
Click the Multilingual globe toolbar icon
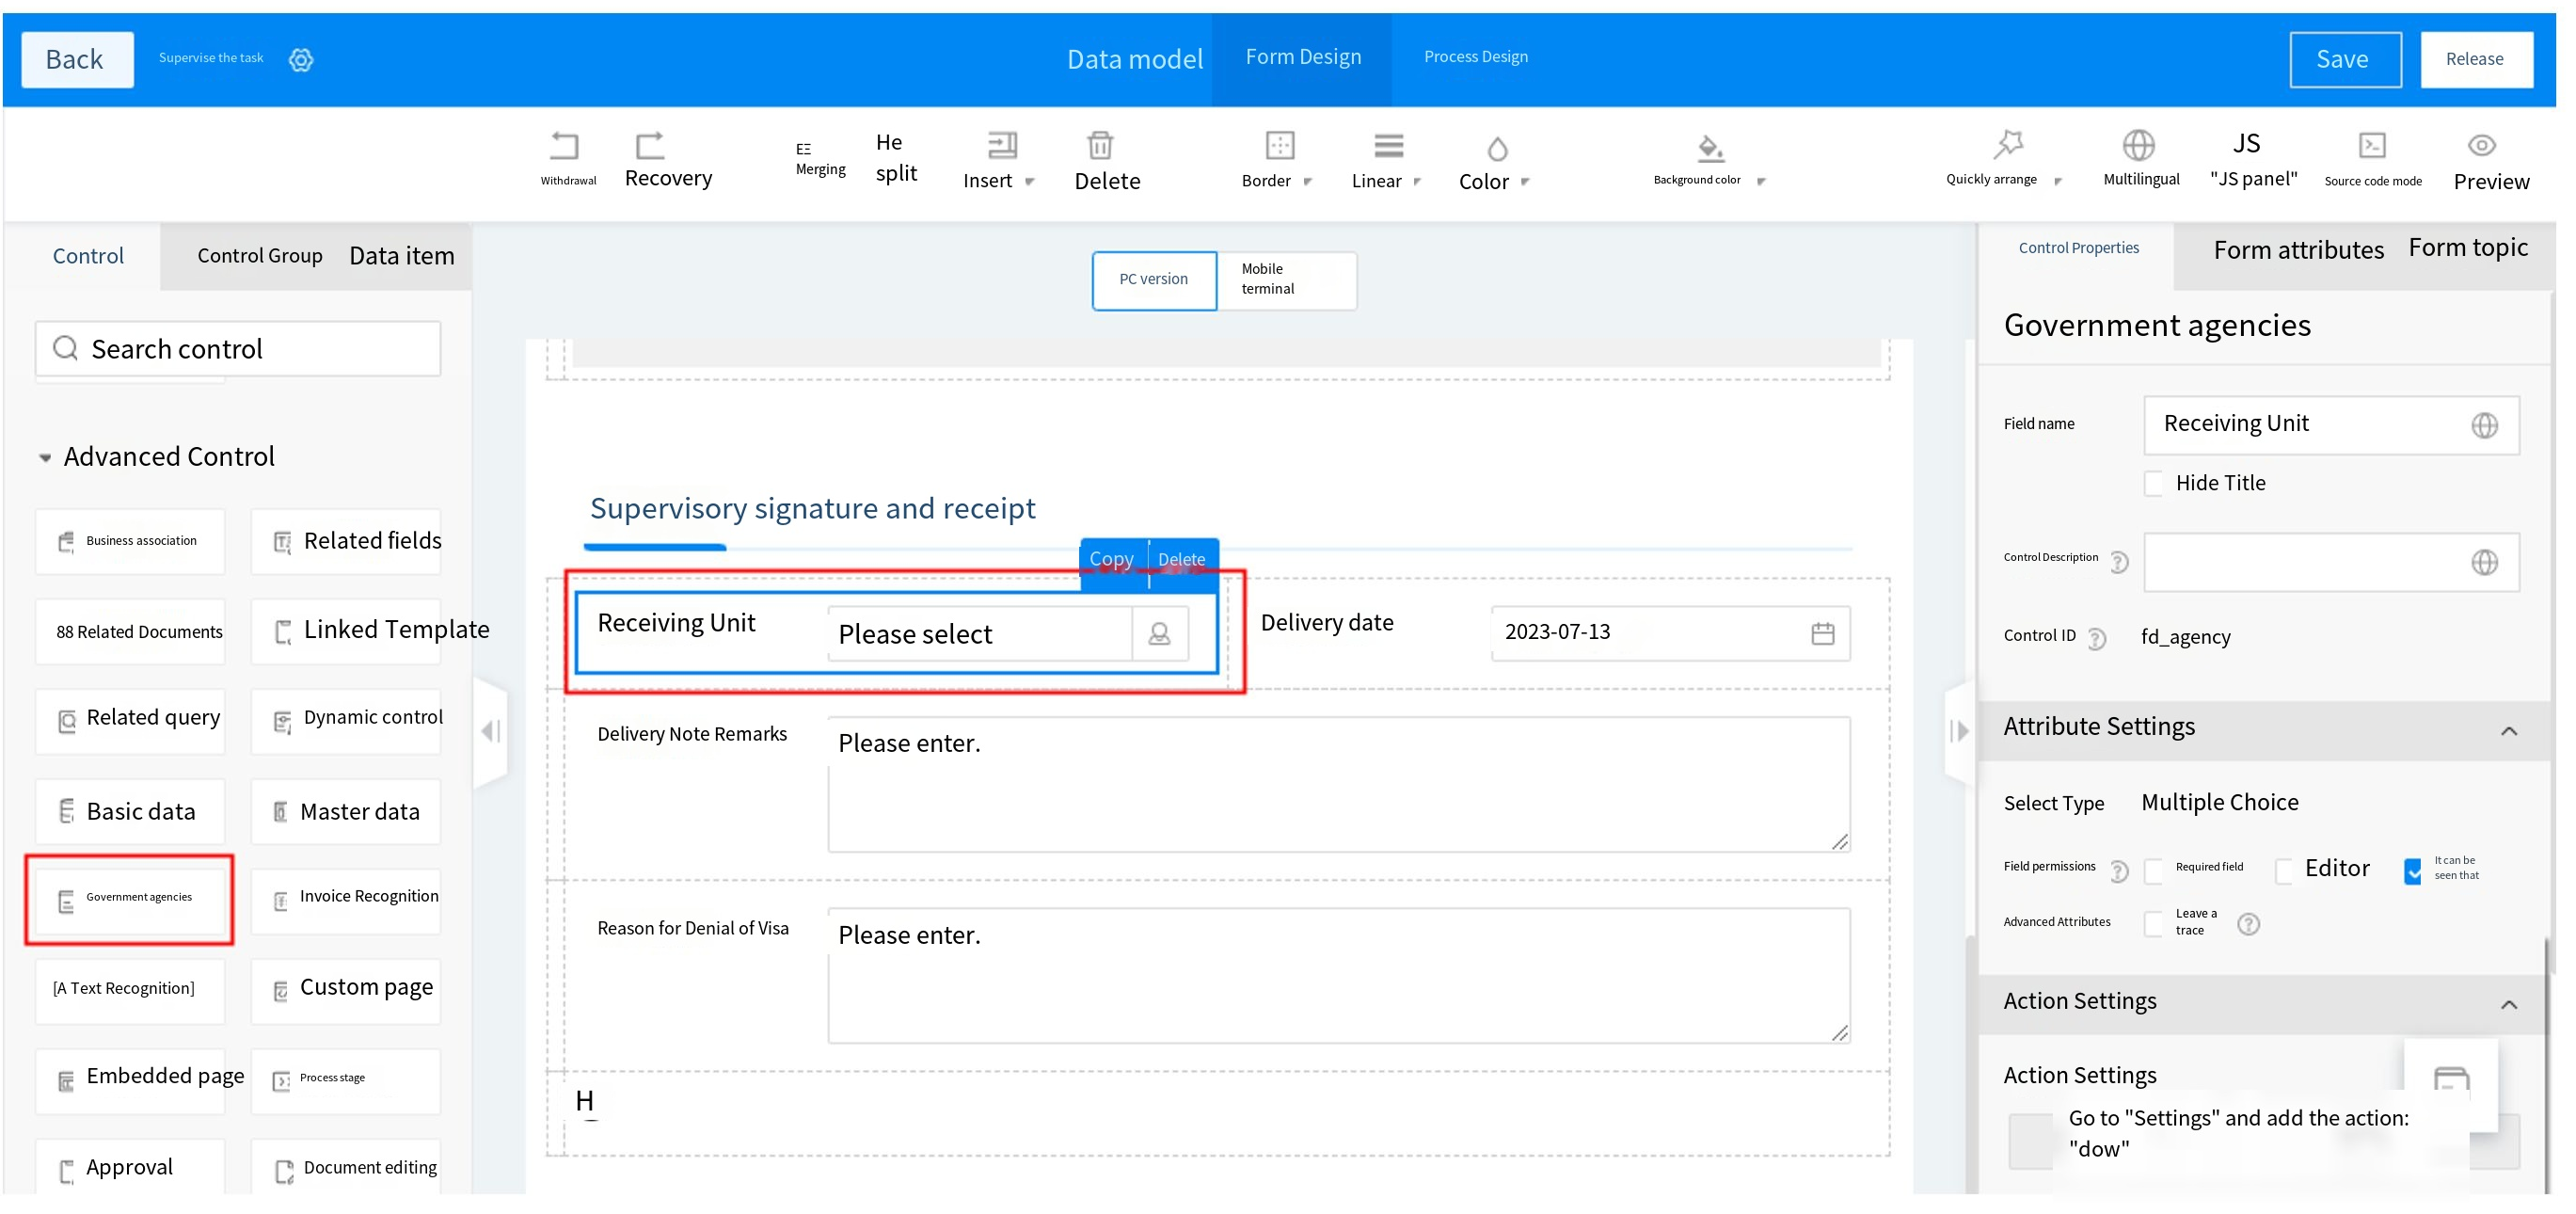pos(2139,146)
